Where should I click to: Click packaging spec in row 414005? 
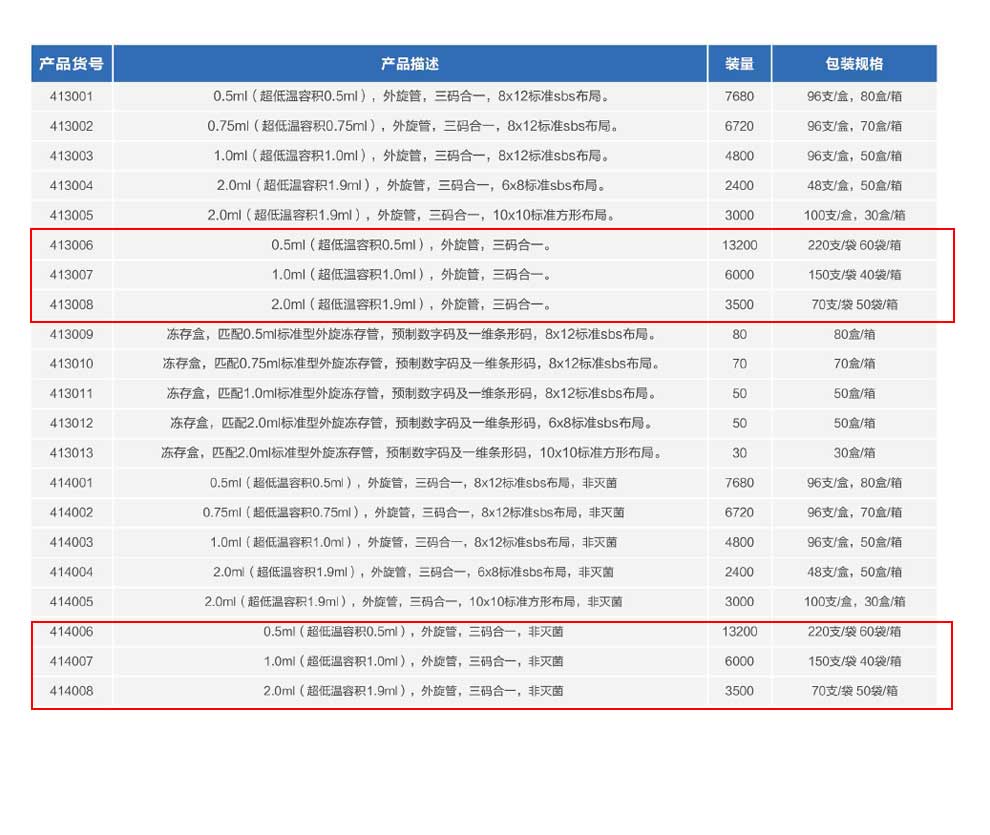pyautogui.click(x=854, y=602)
